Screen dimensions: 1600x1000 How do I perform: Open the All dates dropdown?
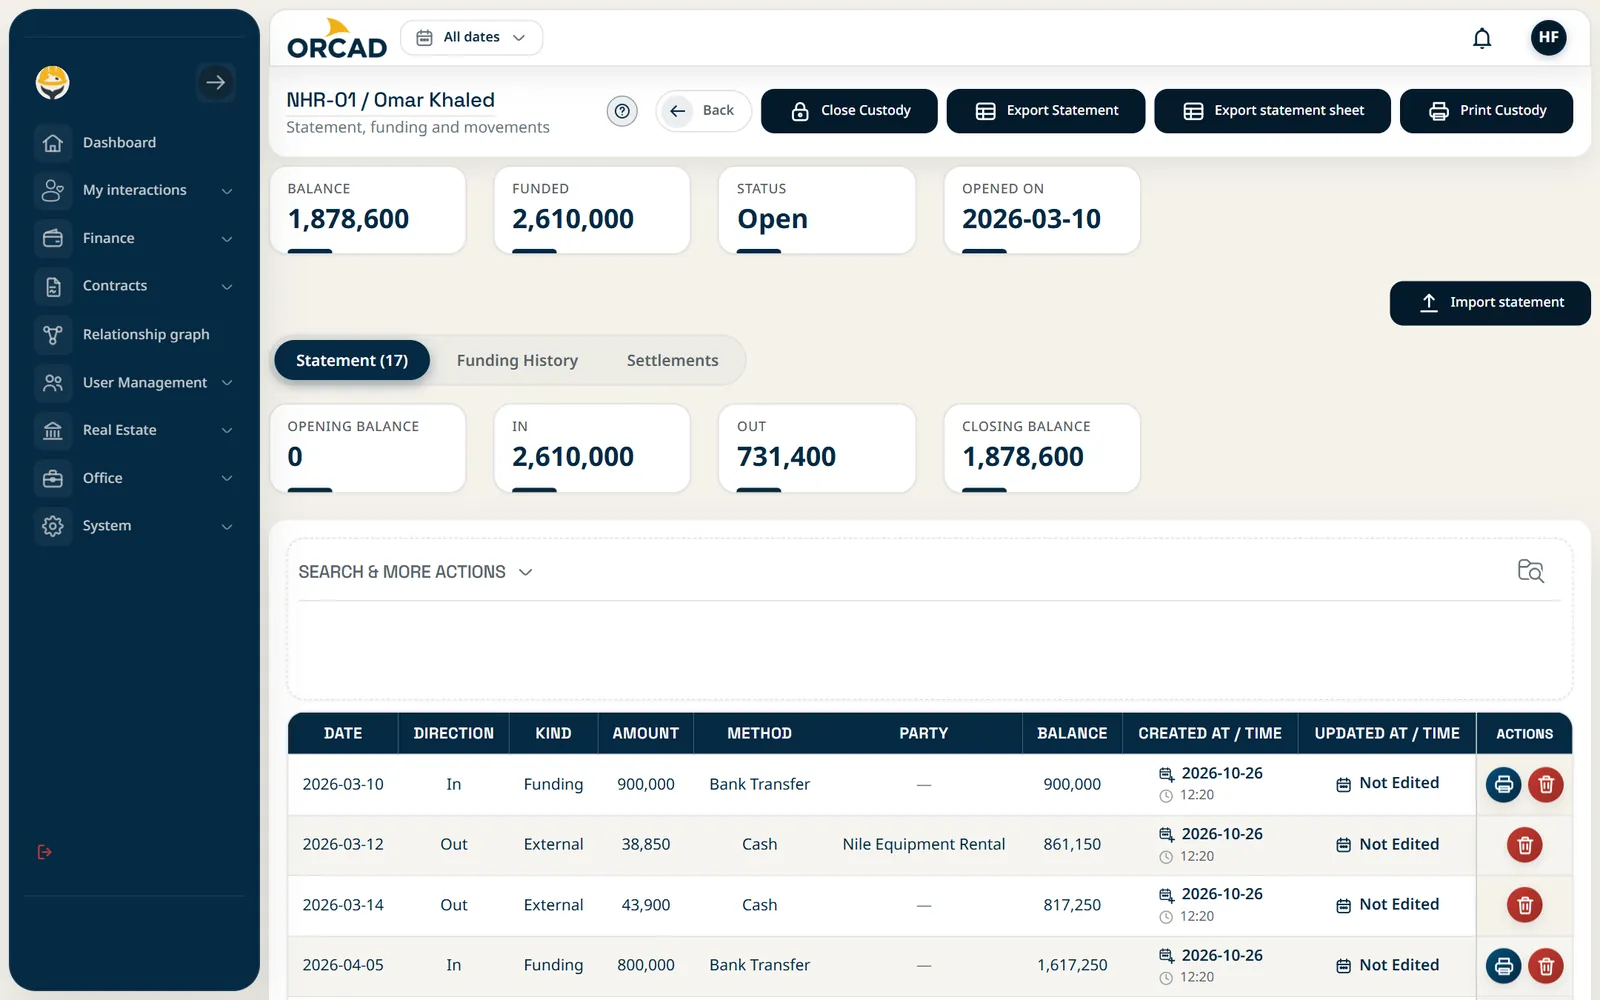[471, 38]
